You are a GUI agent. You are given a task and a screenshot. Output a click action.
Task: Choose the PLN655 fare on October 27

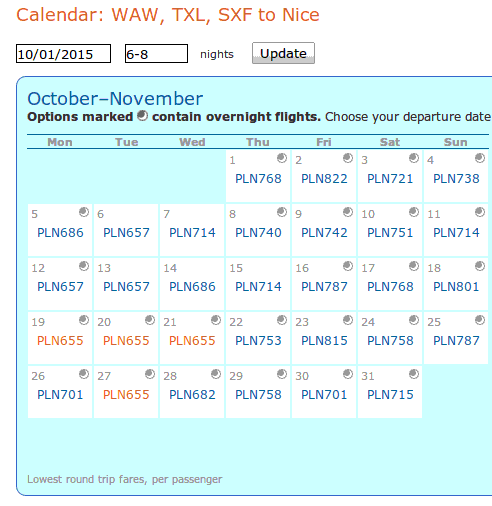click(x=126, y=395)
